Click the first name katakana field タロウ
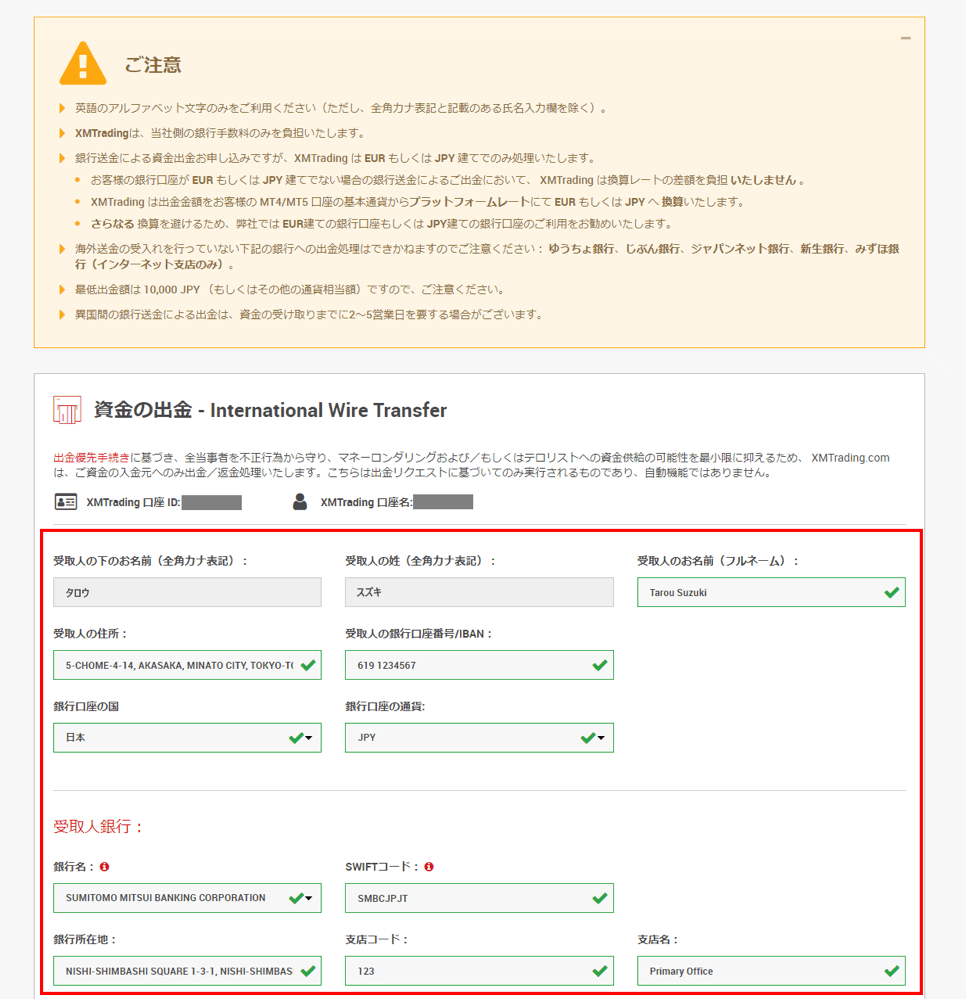 tap(187, 592)
